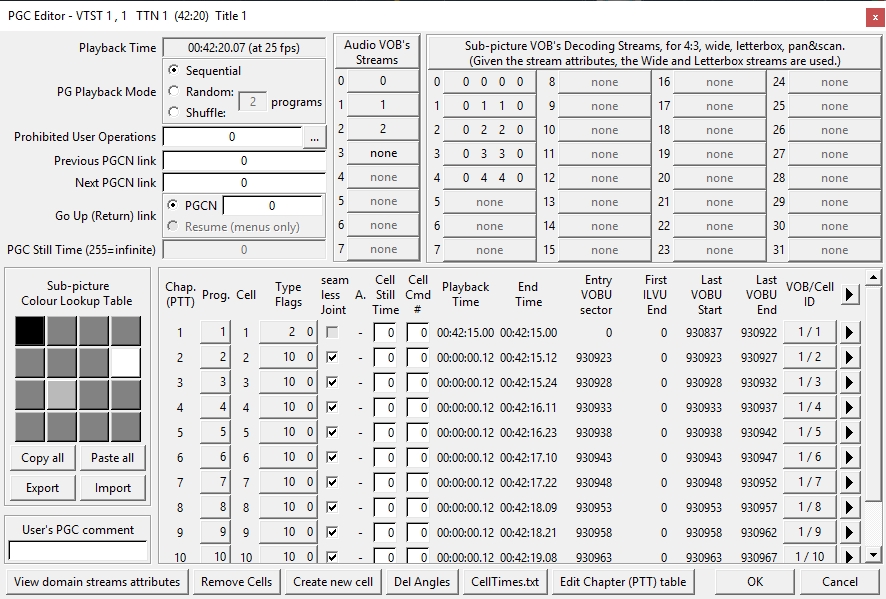Select Shuffle playback mode

(174, 112)
